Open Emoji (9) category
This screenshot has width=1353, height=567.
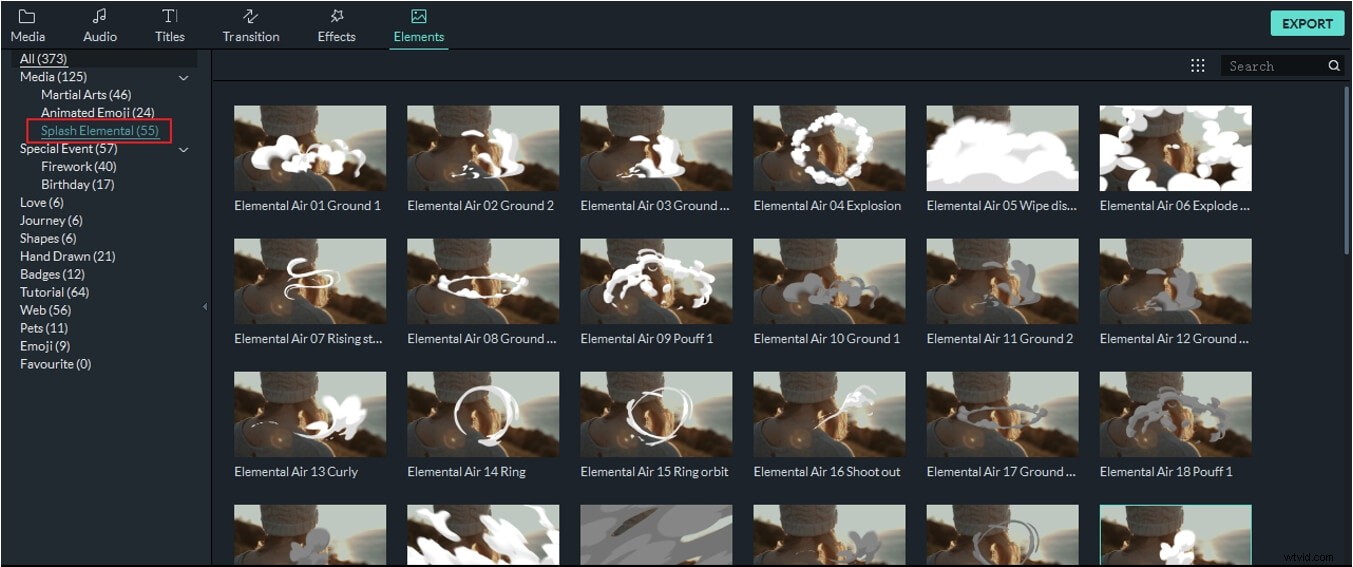pyautogui.click(x=45, y=347)
